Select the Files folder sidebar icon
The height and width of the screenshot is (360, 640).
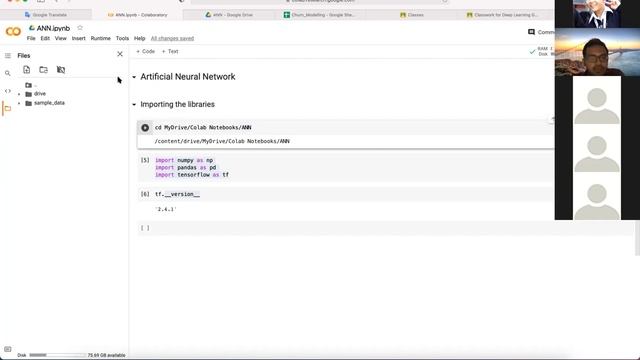[8, 109]
